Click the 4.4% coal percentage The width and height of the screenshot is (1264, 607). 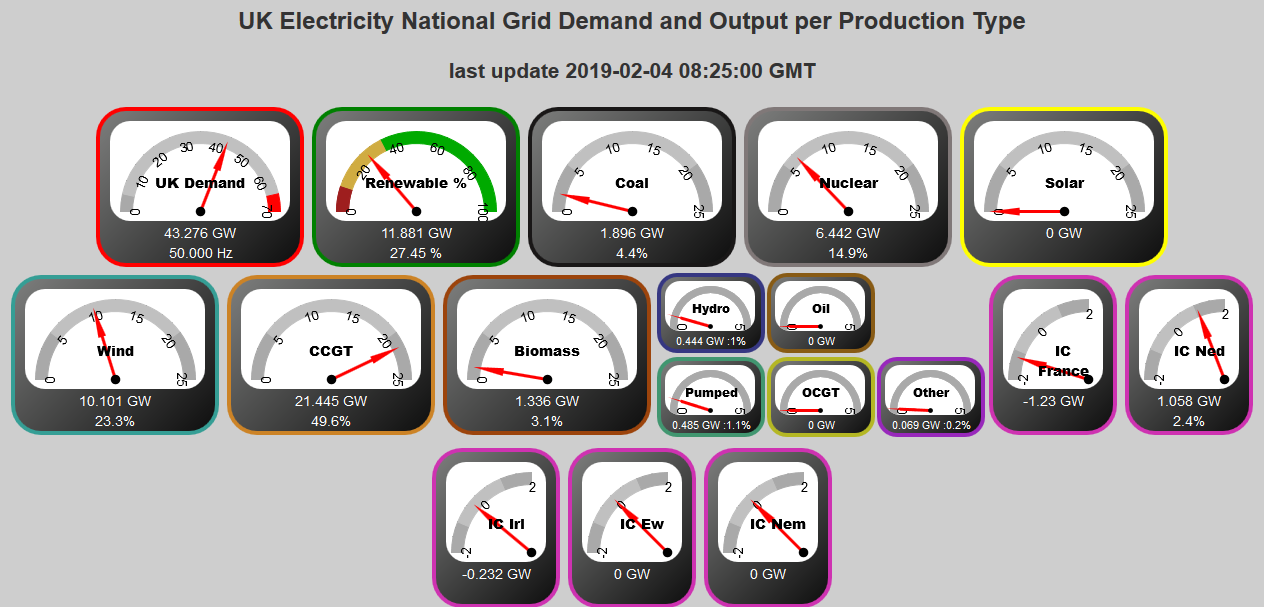coord(632,253)
